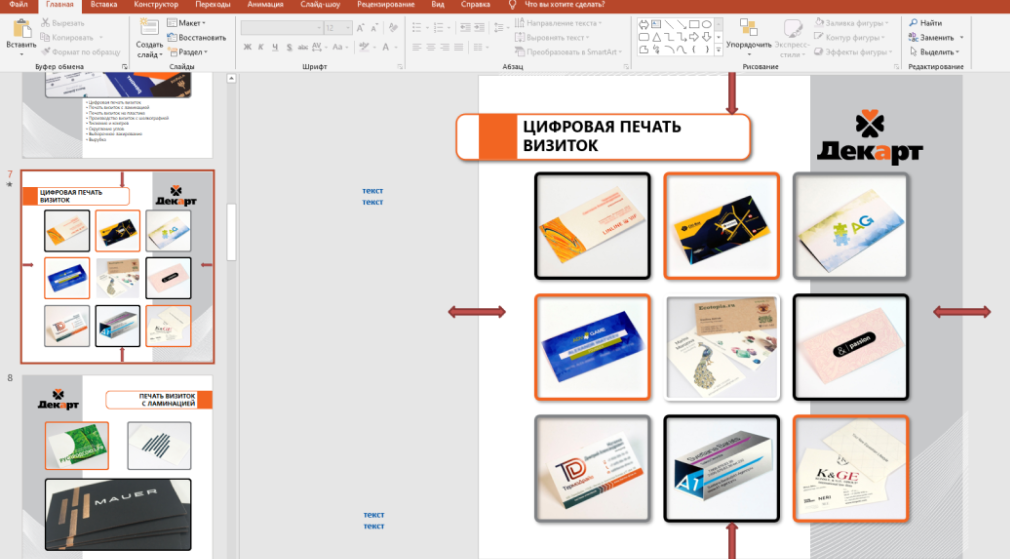Open the Файл menu tab
This screenshot has width=1010, height=559.
tap(19, 5)
